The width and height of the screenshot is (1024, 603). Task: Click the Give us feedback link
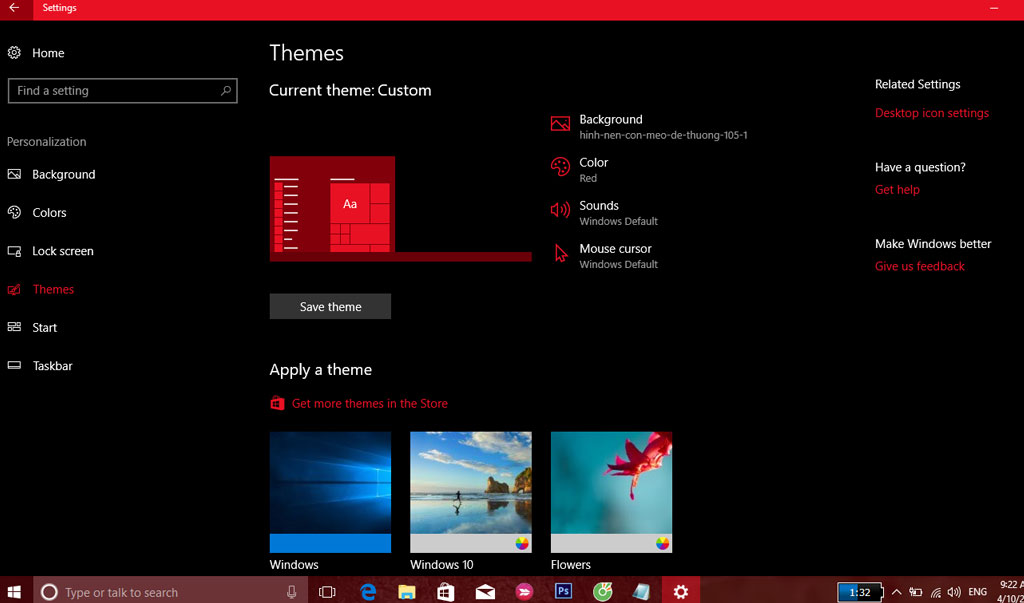919,266
